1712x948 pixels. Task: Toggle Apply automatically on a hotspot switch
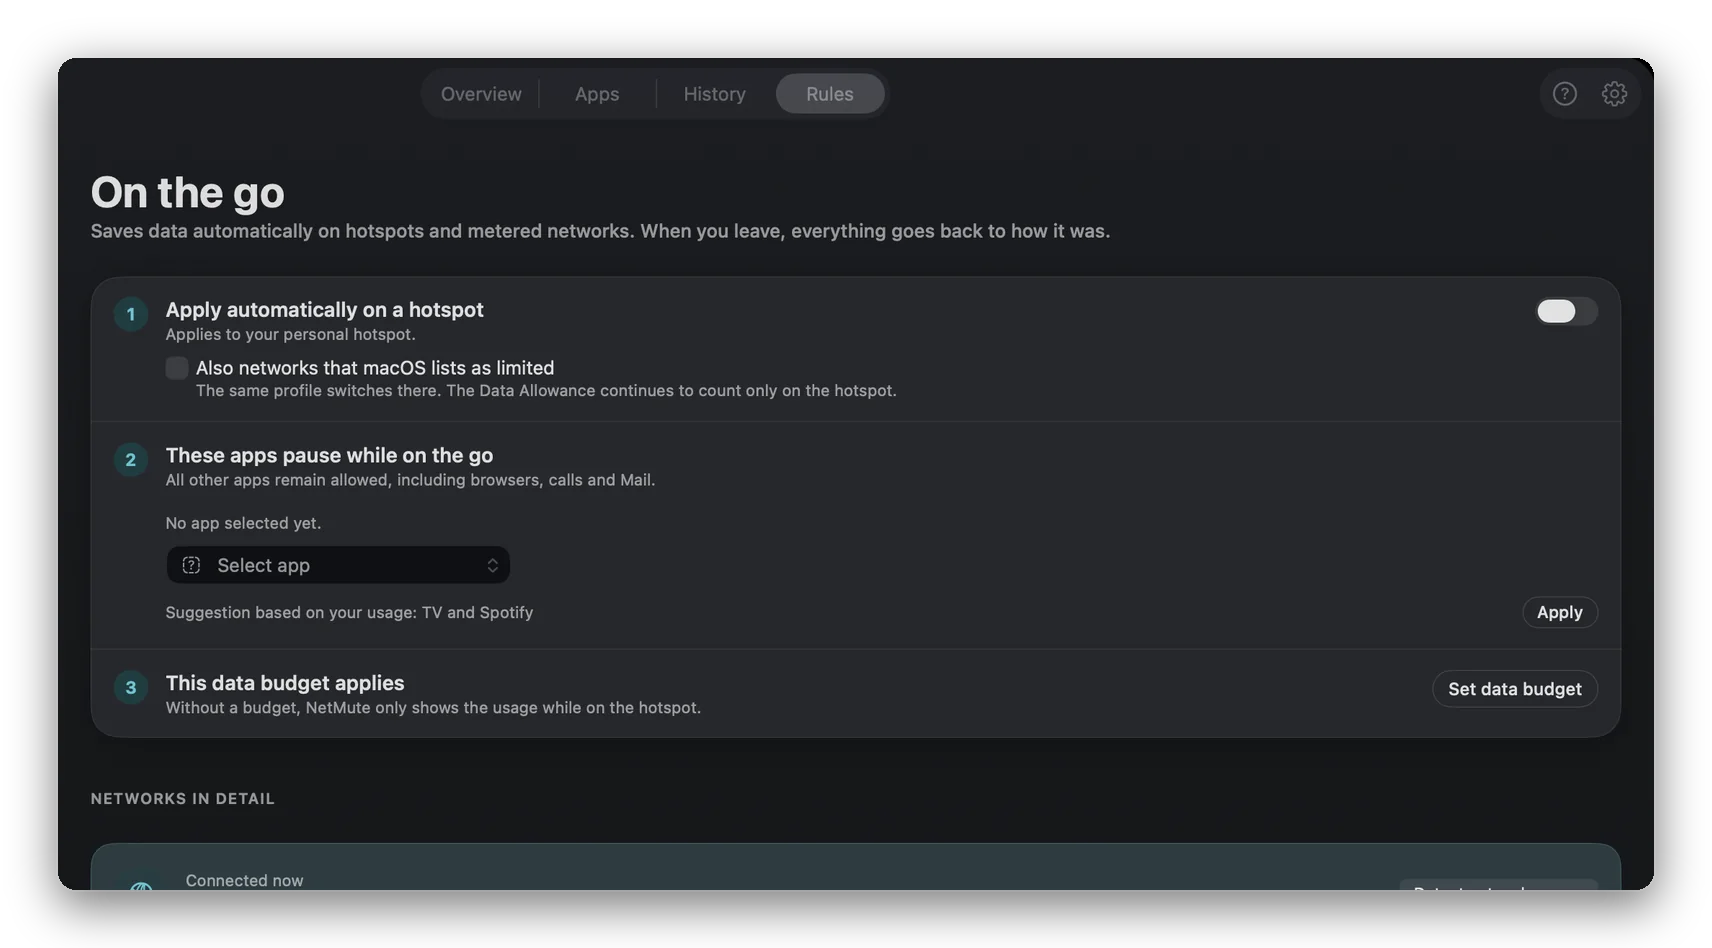[x=1566, y=311]
